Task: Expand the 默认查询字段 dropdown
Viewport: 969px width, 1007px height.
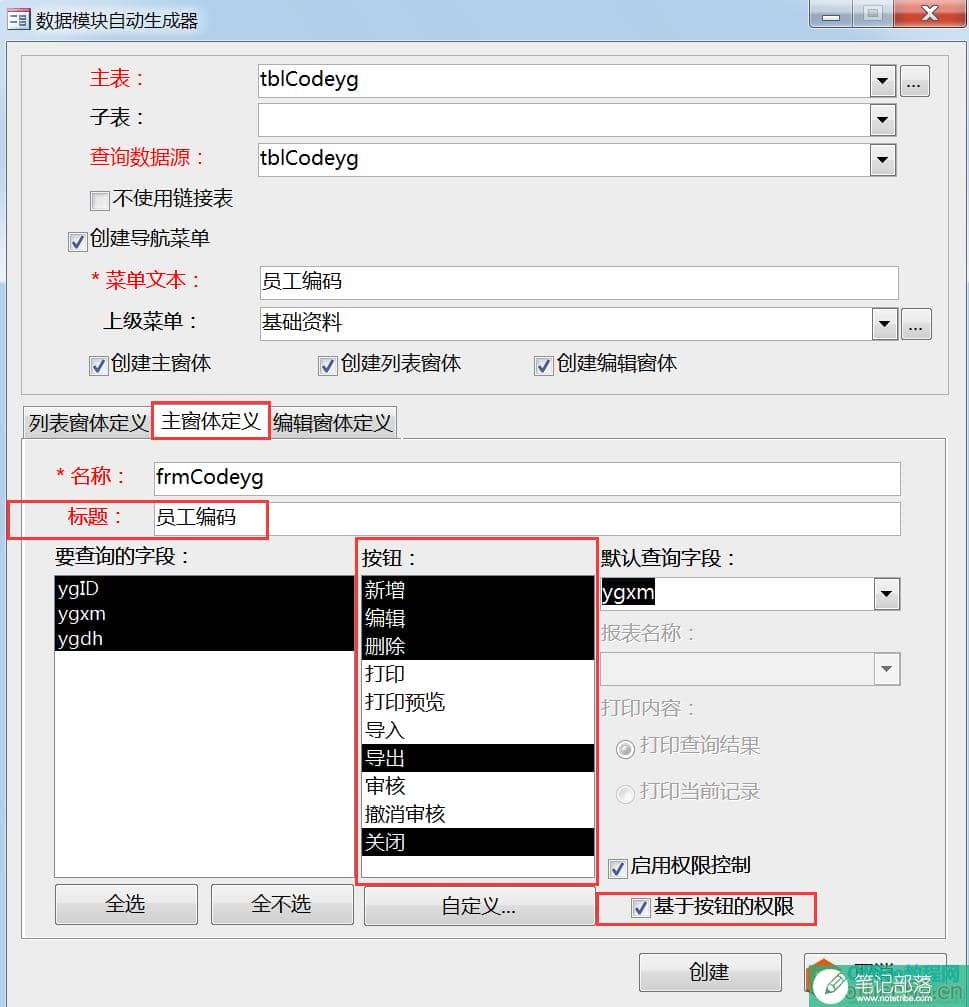Action: 886,594
